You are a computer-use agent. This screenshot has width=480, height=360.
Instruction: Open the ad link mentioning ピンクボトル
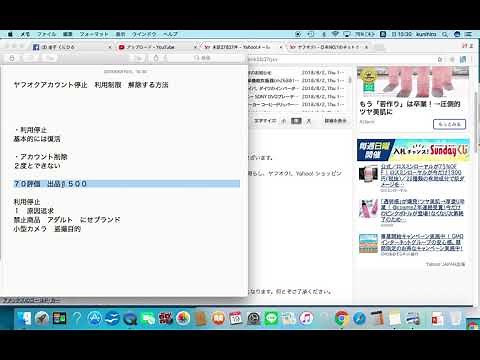click(x=422, y=211)
